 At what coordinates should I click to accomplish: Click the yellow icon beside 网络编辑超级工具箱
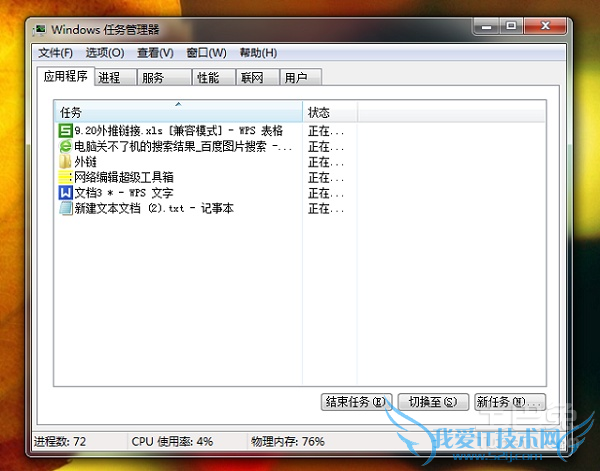coord(65,177)
